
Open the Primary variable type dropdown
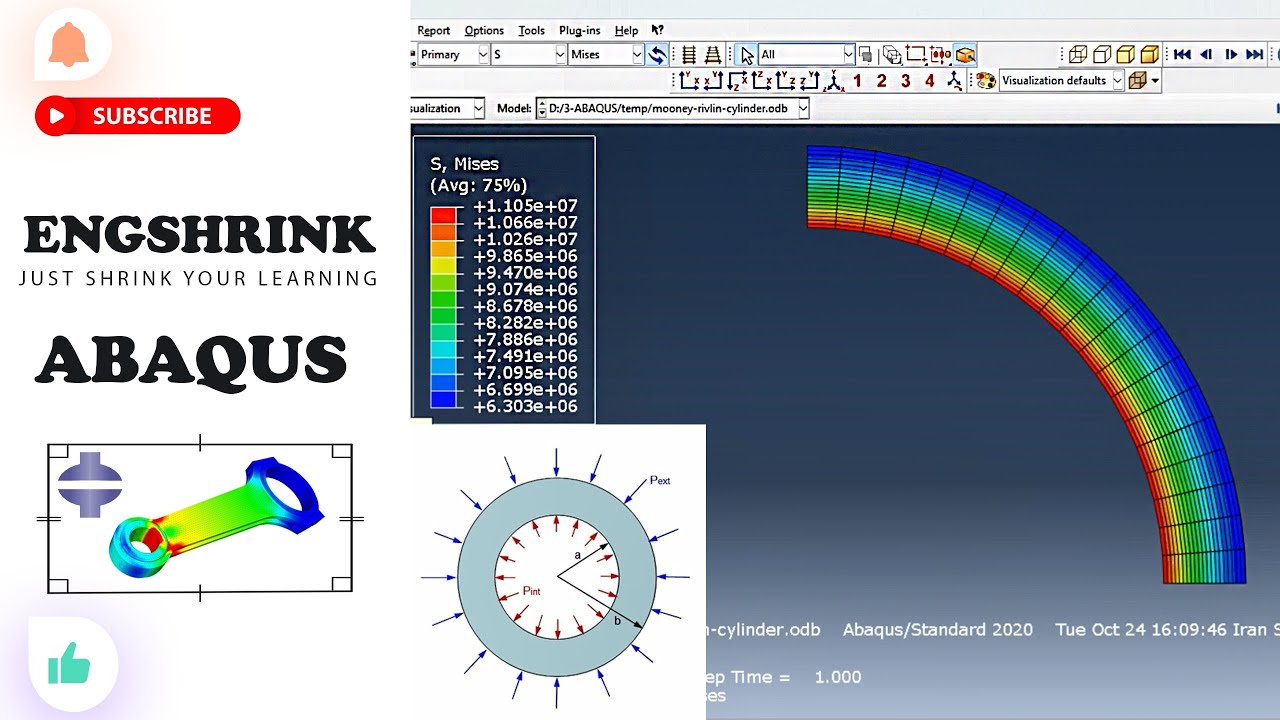click(x=453, y=54)
